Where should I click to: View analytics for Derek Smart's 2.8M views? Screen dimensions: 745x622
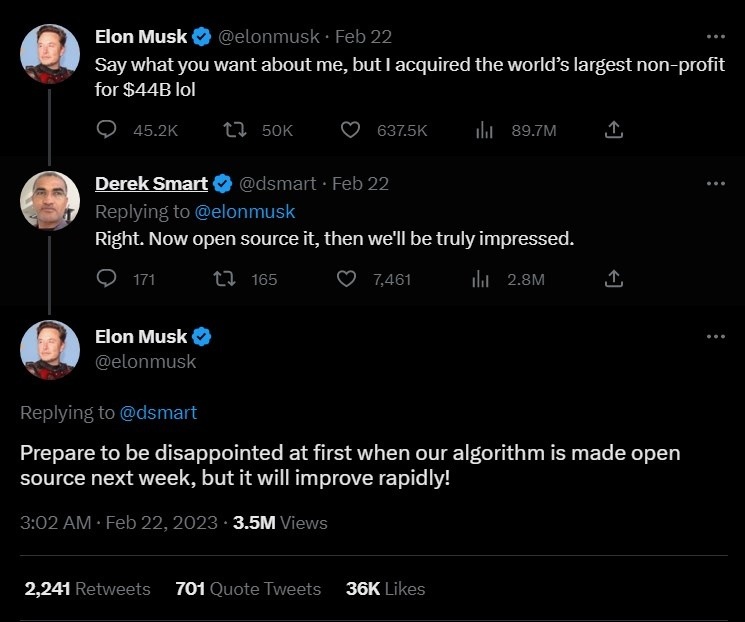click(x=481, y=279)
